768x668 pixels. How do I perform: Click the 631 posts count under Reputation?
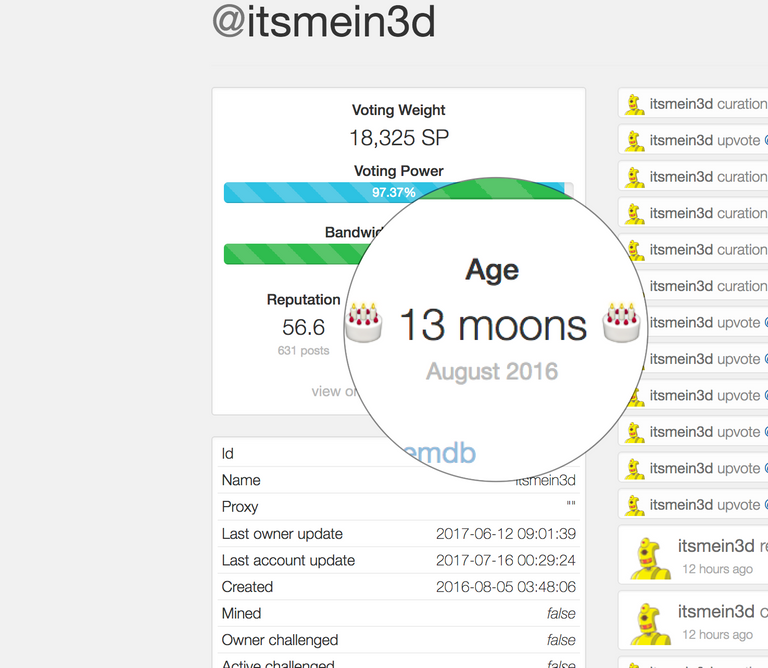point(303,351)
